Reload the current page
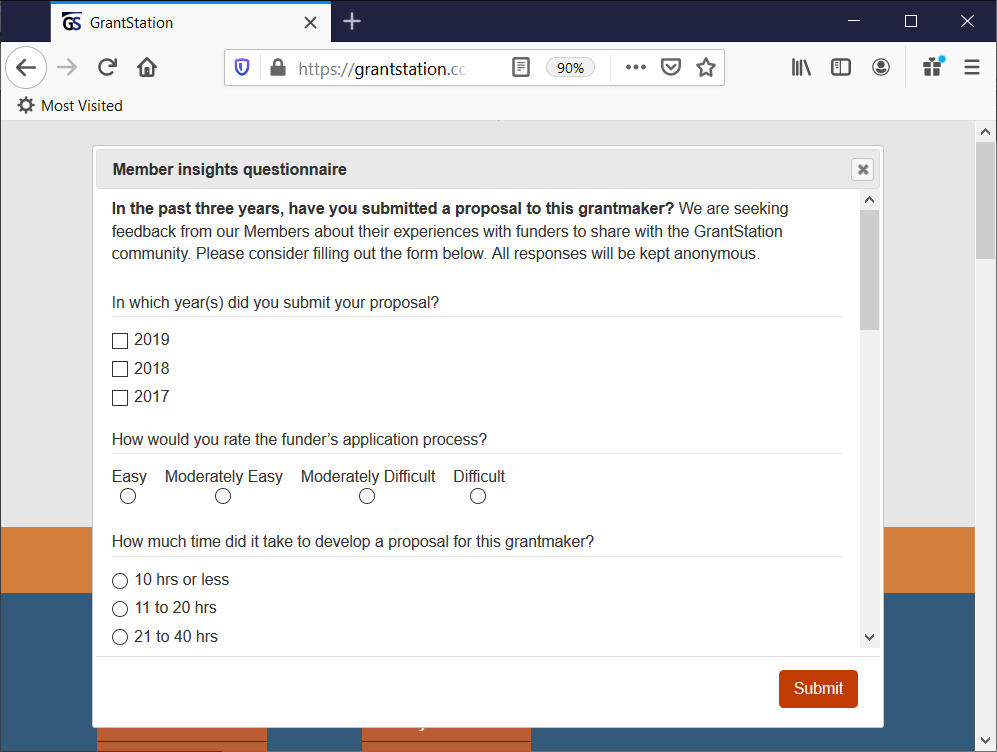 [107, 67]
